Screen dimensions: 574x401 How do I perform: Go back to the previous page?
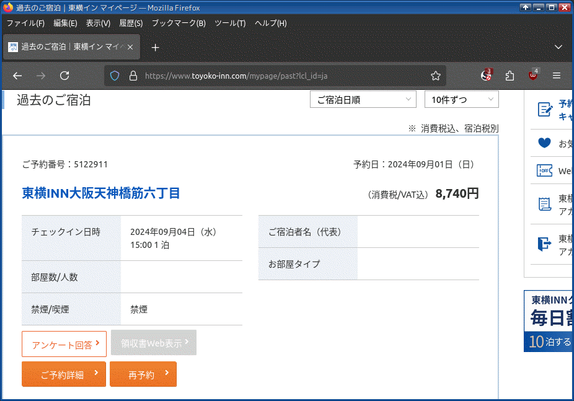click(x=17, y=76)
